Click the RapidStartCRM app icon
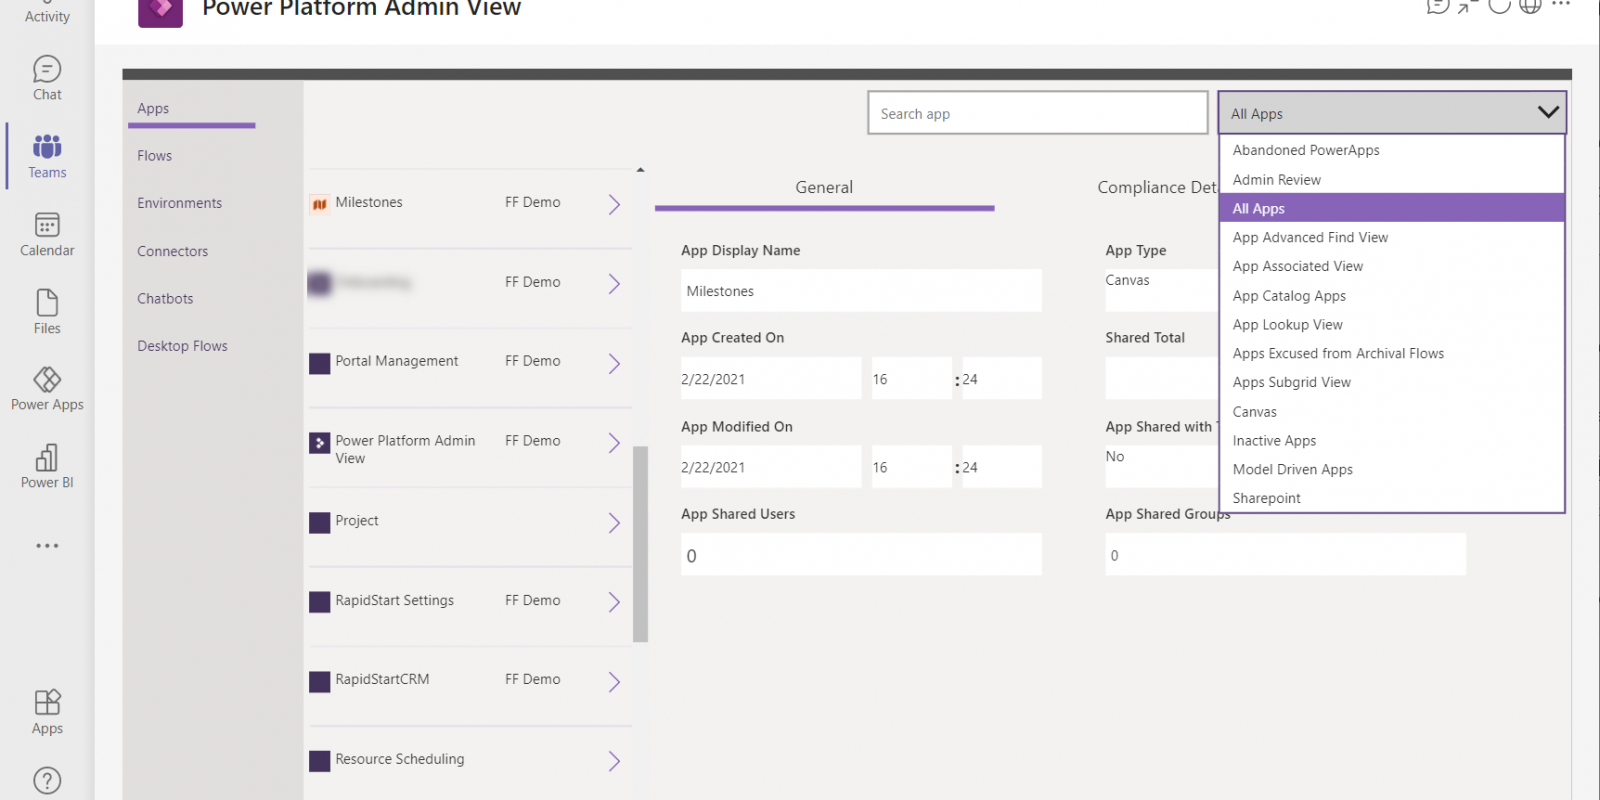 tap(320, 682)
